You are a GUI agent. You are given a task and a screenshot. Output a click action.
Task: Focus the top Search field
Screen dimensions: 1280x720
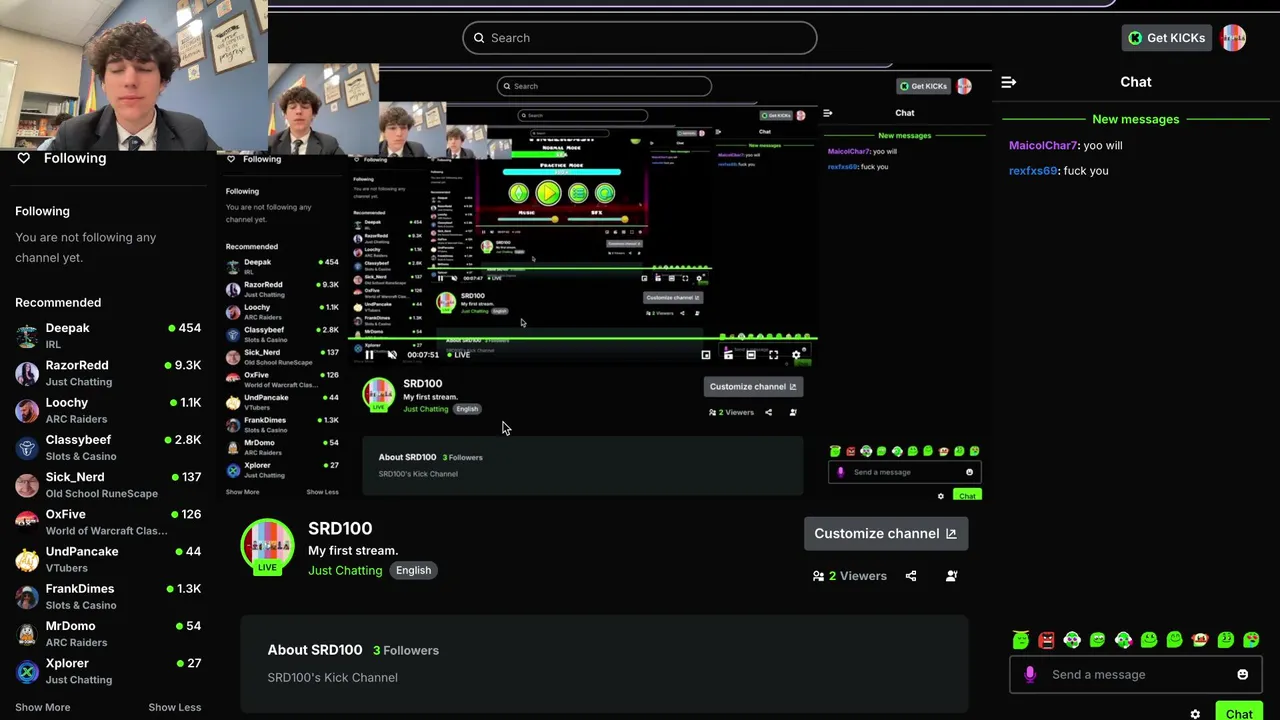(x=640, y=38)
